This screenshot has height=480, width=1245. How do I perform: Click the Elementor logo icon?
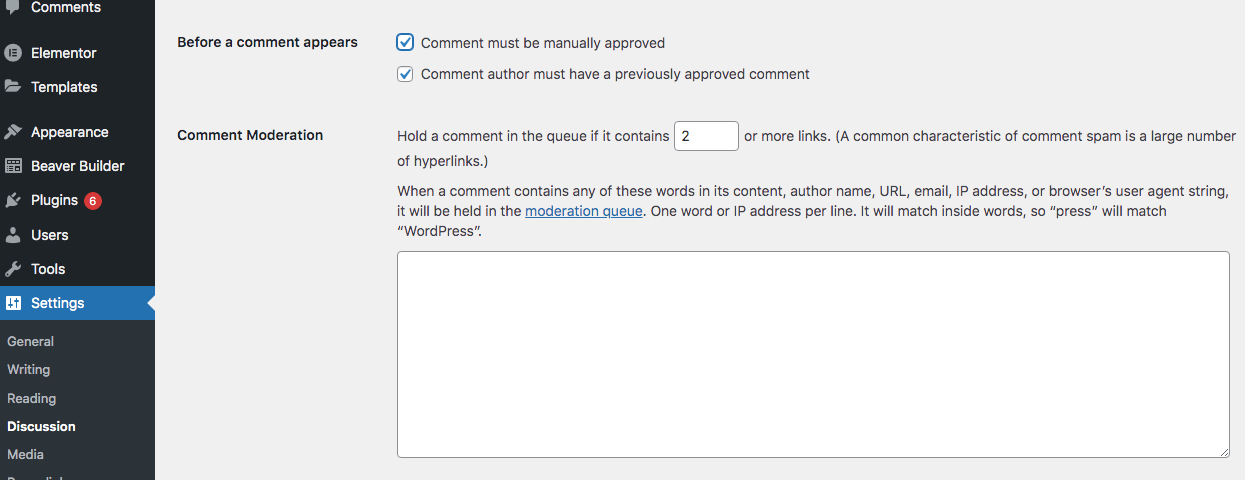13,53
